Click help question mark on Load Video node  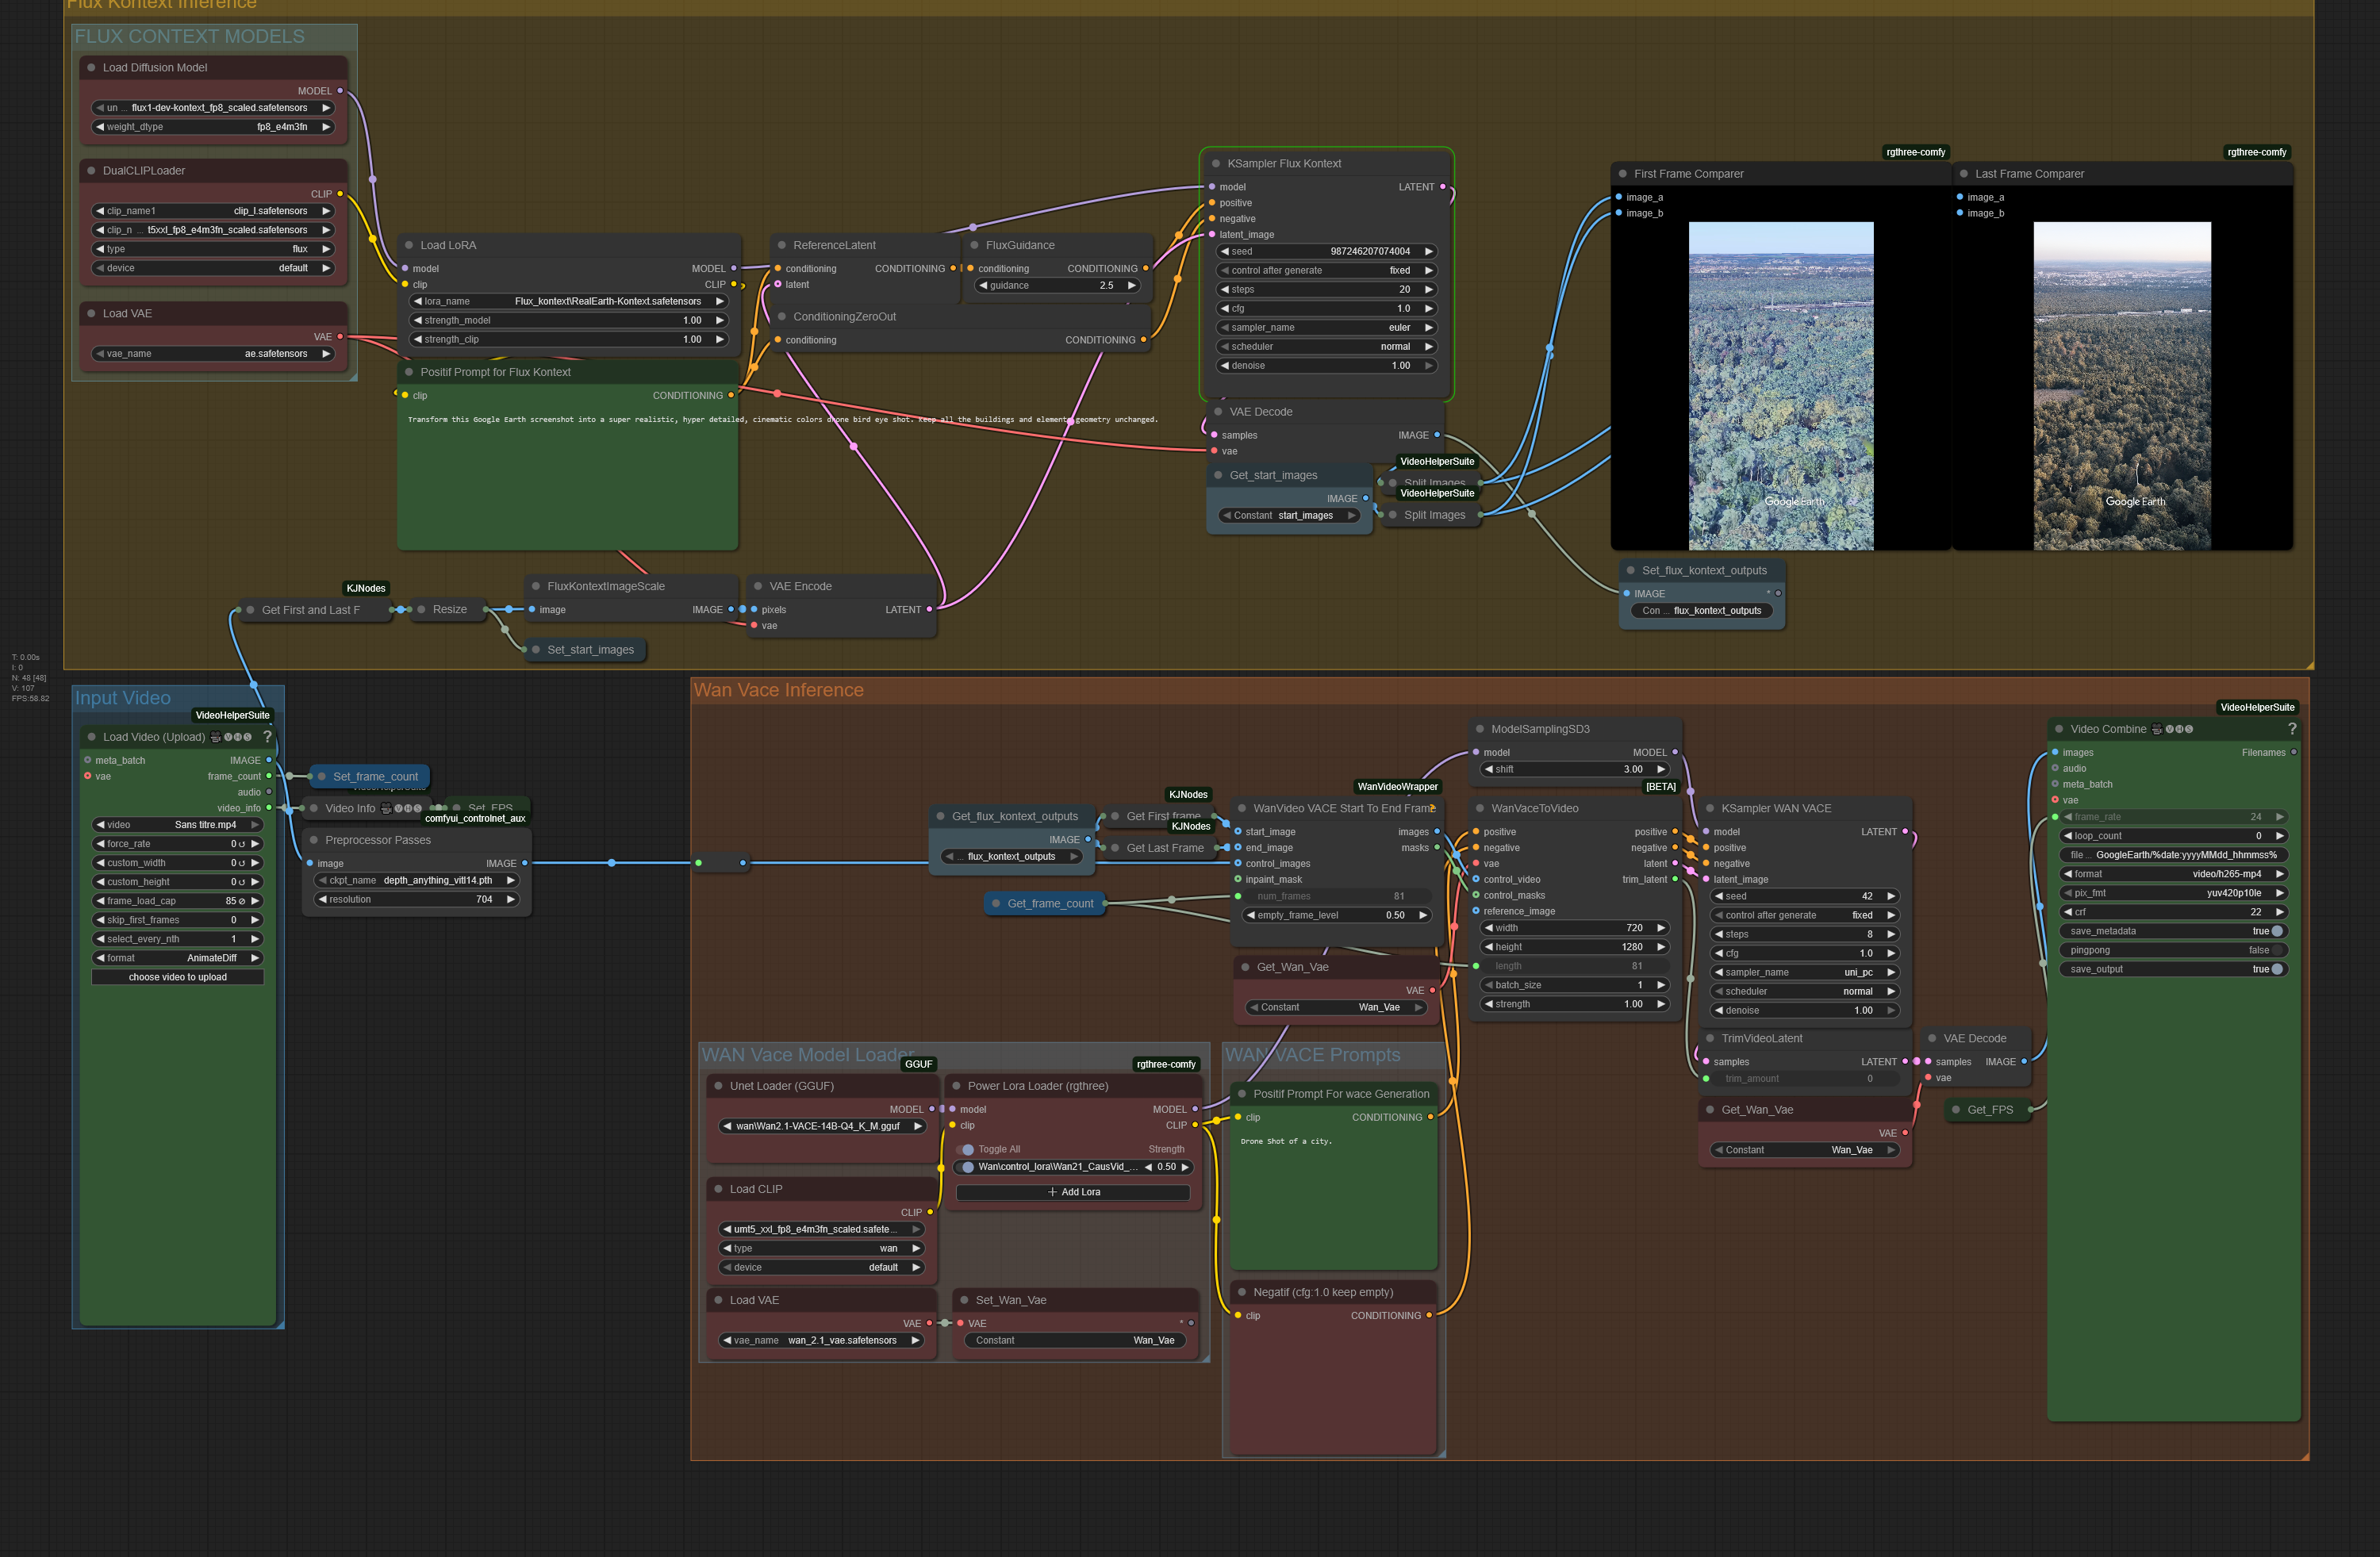coord(267,737)
